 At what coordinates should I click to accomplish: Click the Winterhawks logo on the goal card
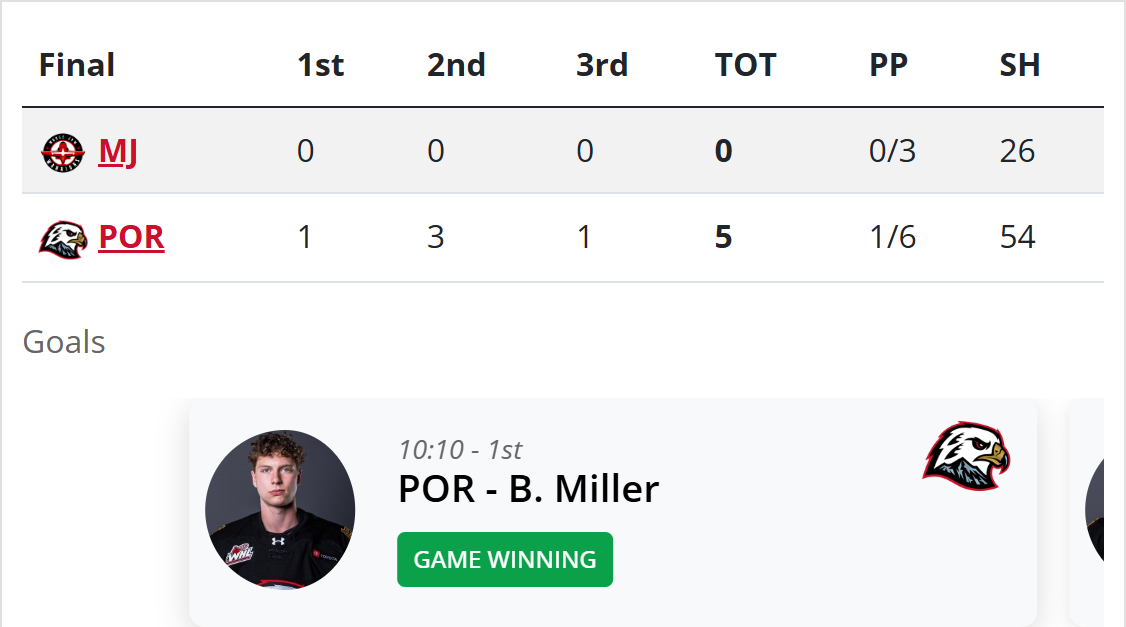click(x=965, y=456)
